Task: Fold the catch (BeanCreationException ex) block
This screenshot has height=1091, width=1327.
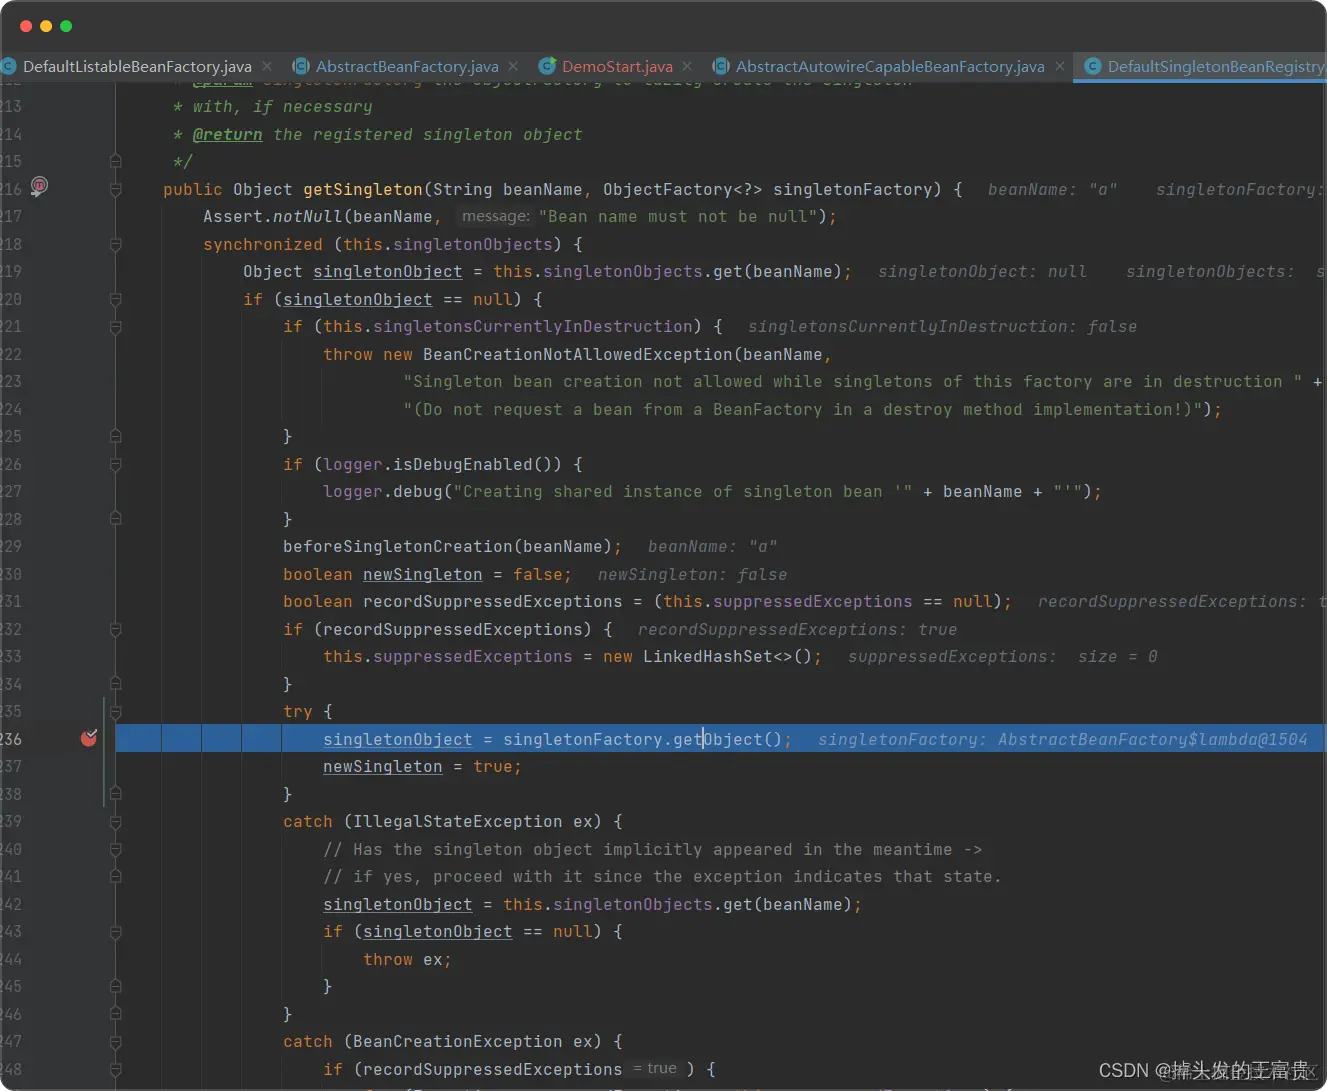Action: [x=116, y=1041]
